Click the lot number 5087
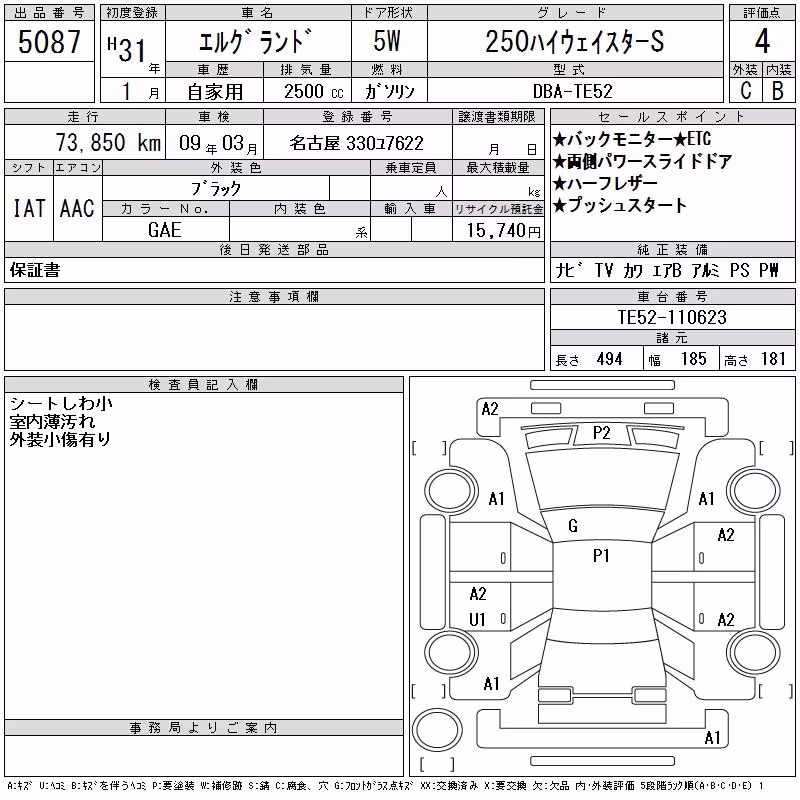800x800 pixels. (49, 42)
